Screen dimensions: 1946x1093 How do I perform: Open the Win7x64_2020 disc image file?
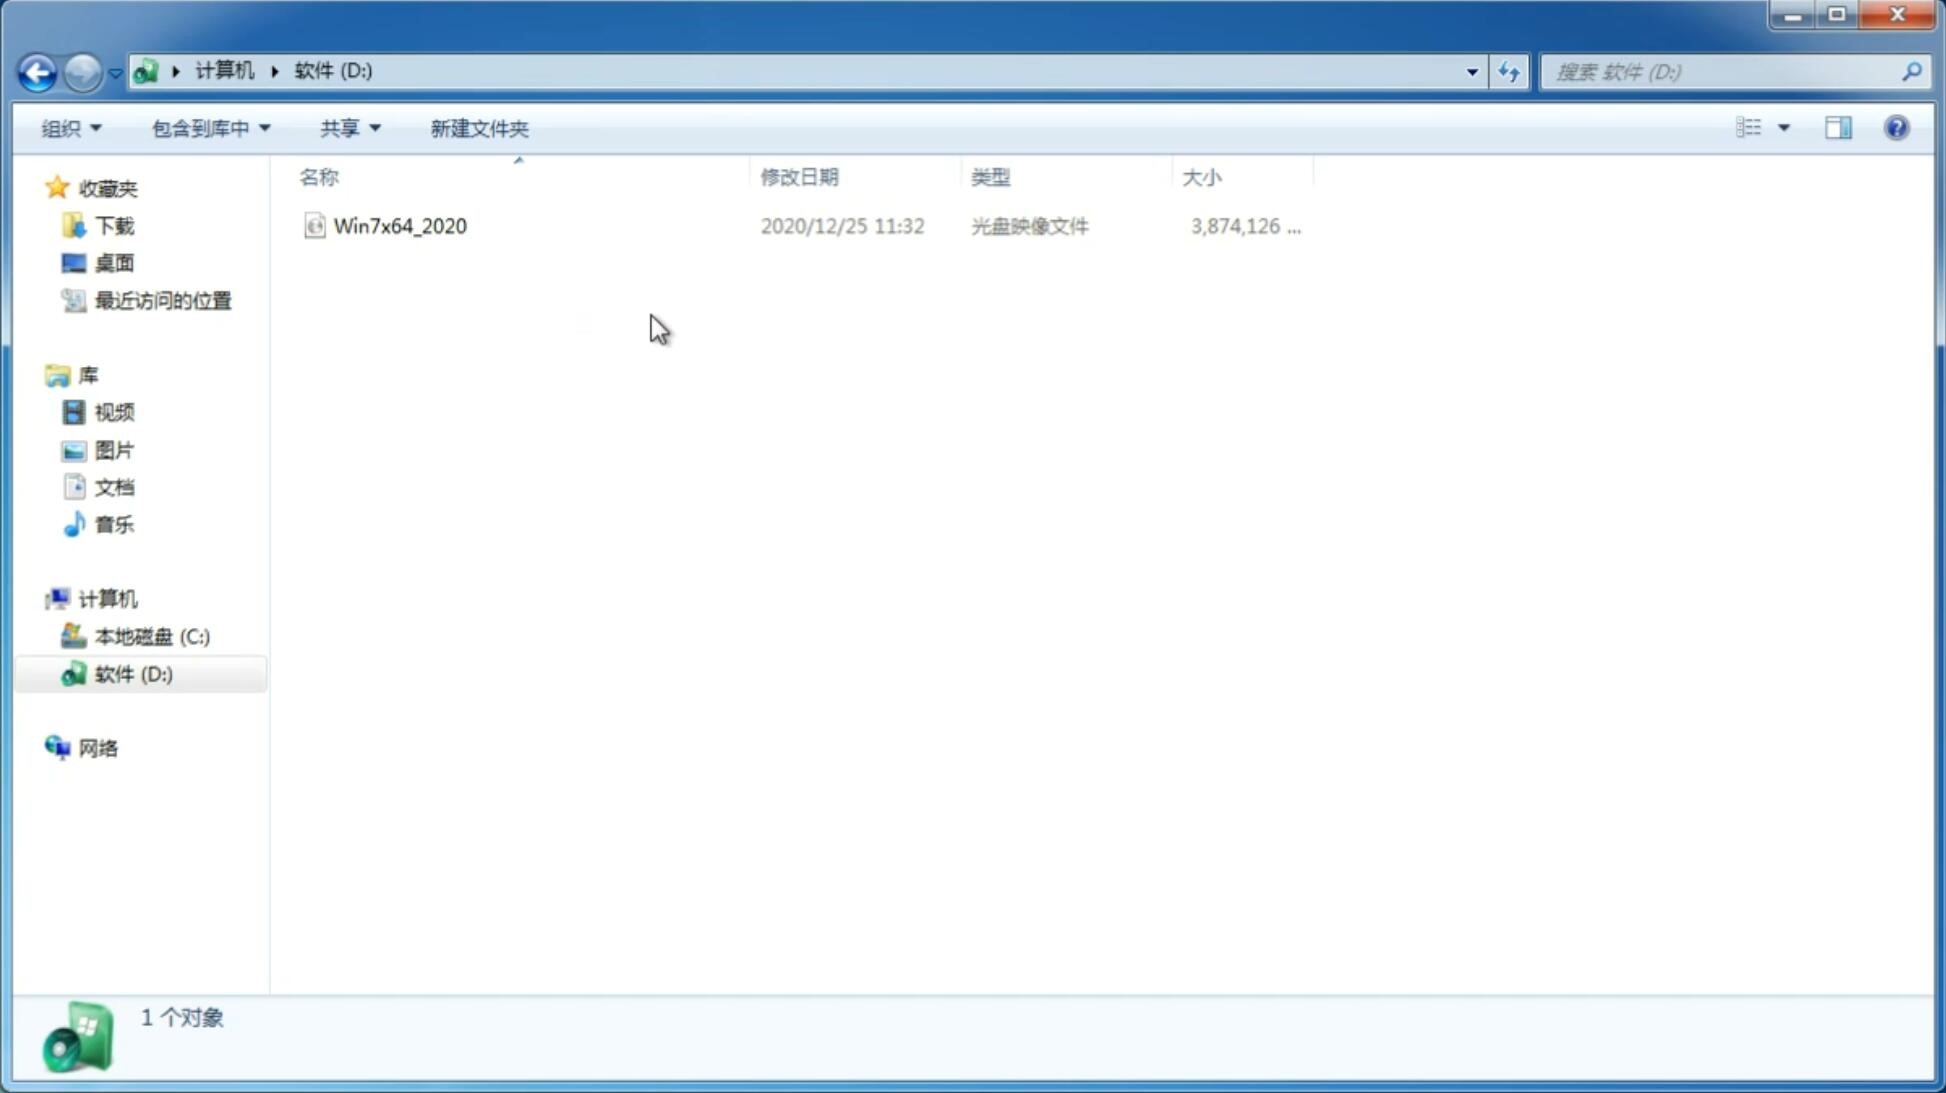pyautogui.click(x=400, y=226)
